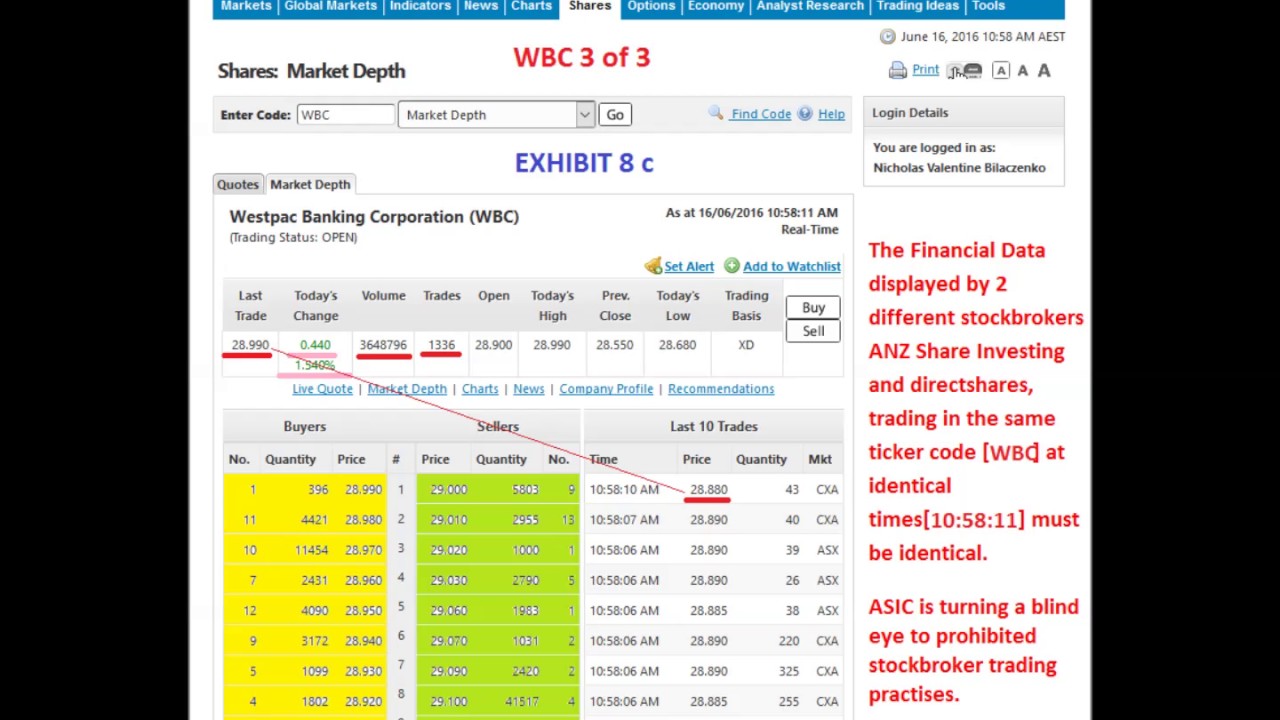The height and width of the screenshot is (720, 1280).
Task: Click the Today's Low value 28.680
Action: [x=677, y=345]
